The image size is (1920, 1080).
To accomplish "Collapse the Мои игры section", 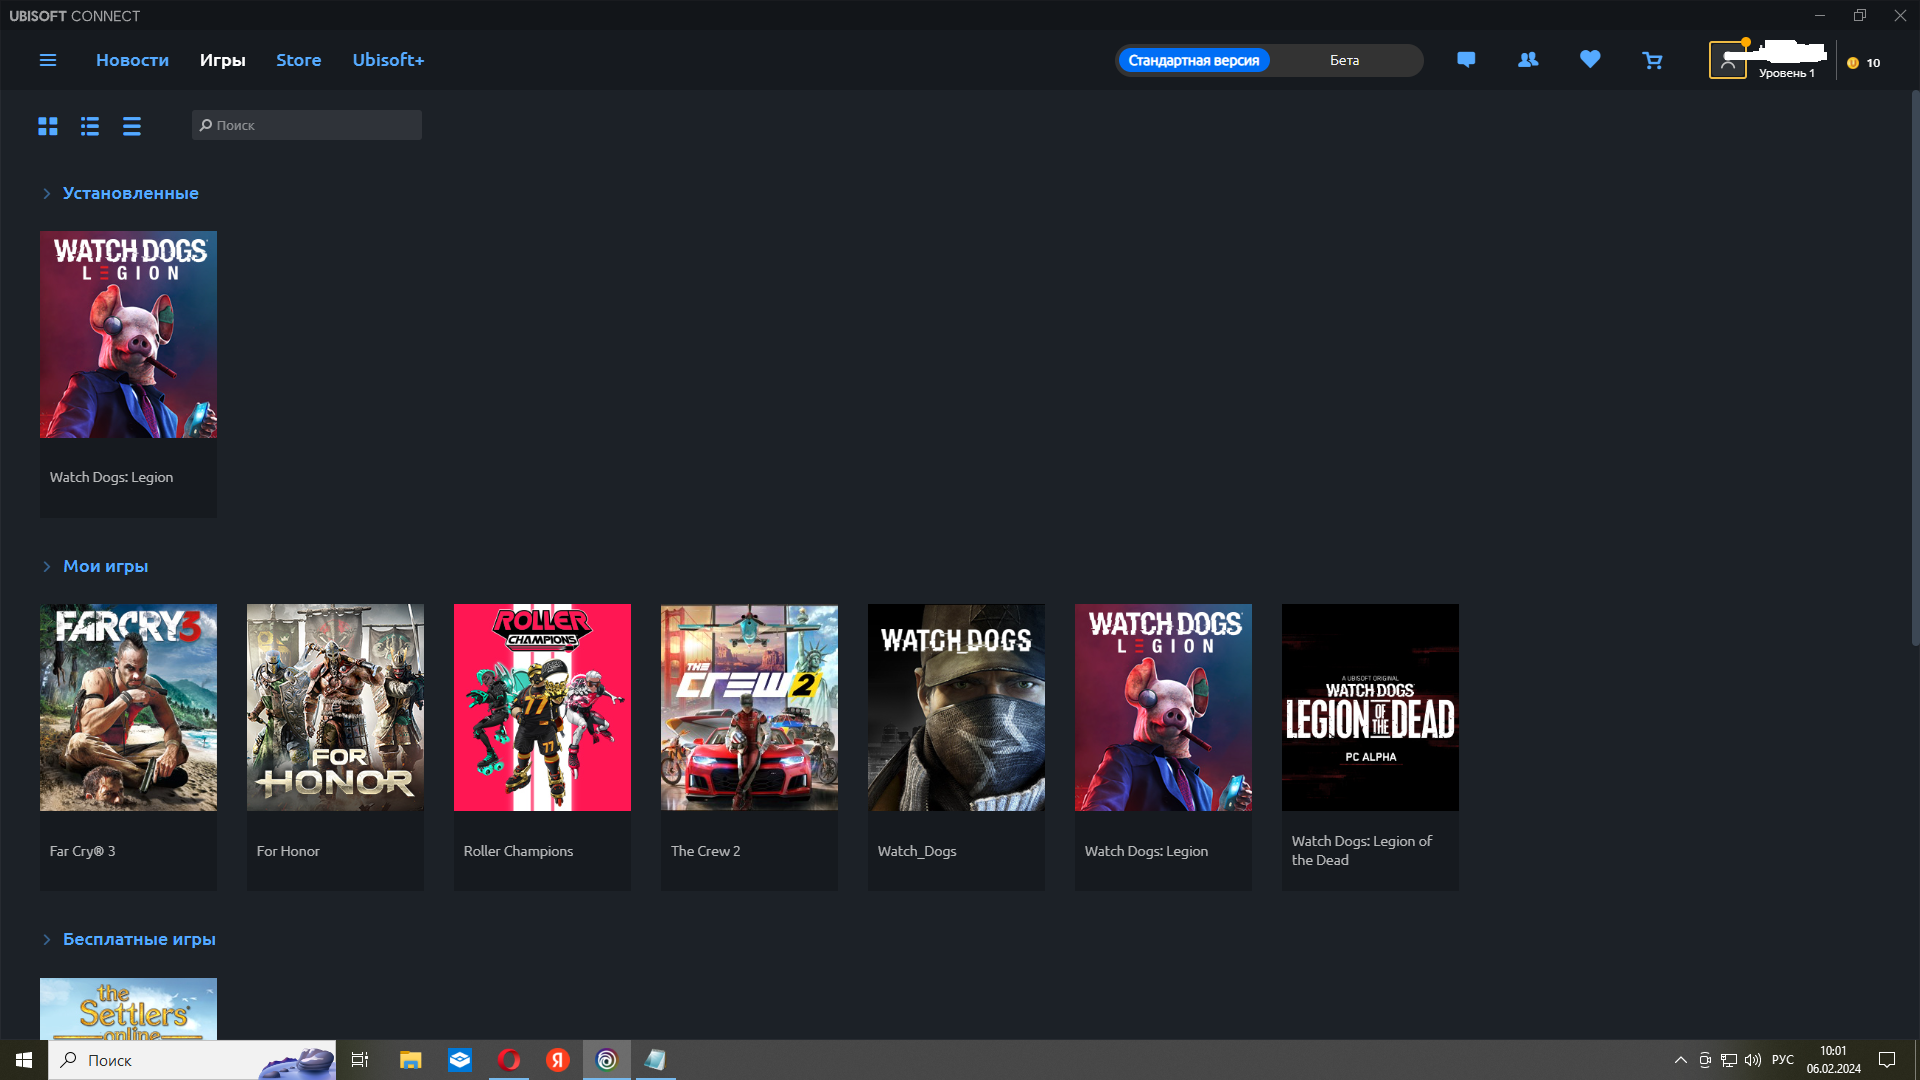I will (x=46, y=566).
